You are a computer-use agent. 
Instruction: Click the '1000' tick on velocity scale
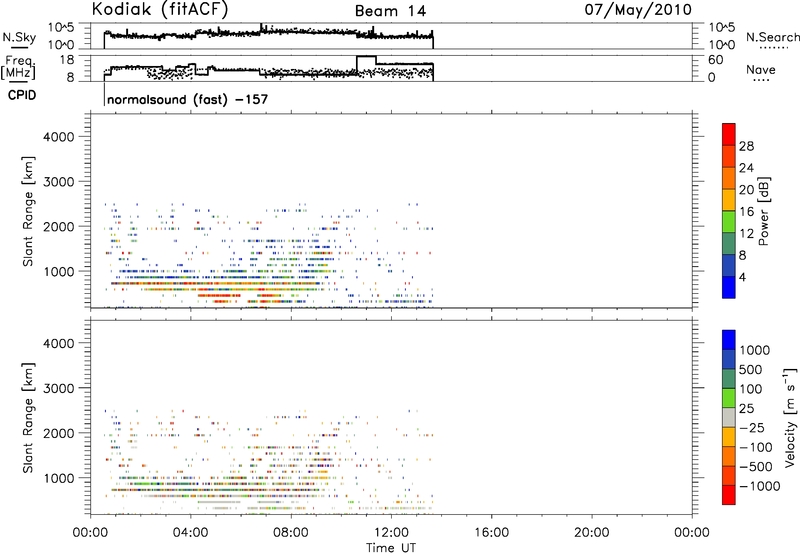point(754,350)
